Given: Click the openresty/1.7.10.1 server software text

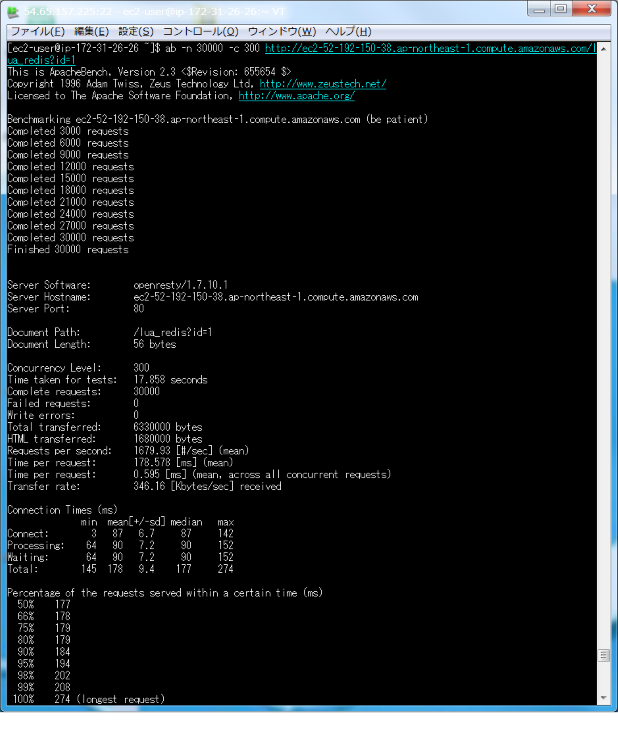Looking at the screenshot, I should (176, 285).
